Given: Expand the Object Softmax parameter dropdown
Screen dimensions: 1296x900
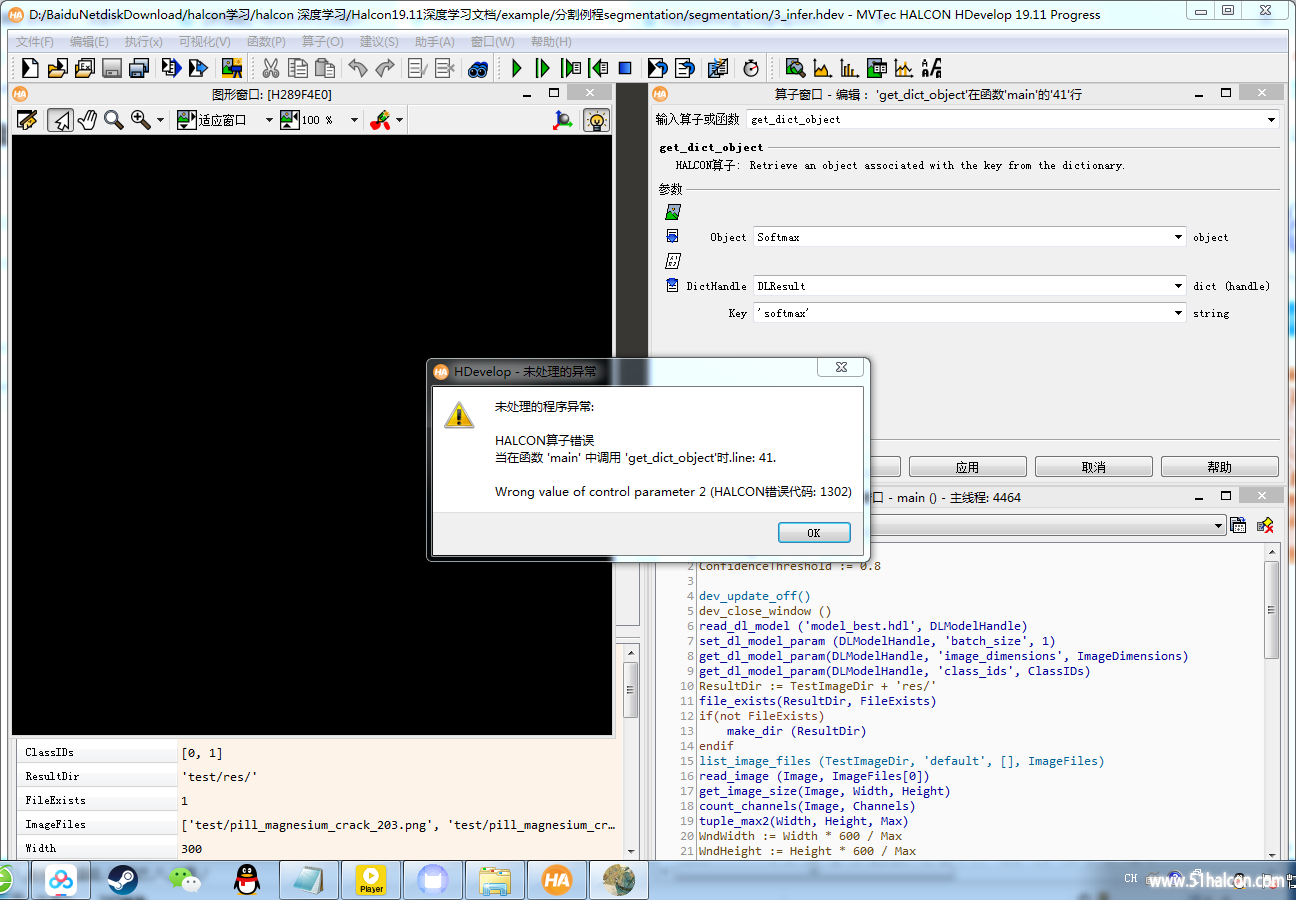Looking at the screenshot, I should point(1179,237).
